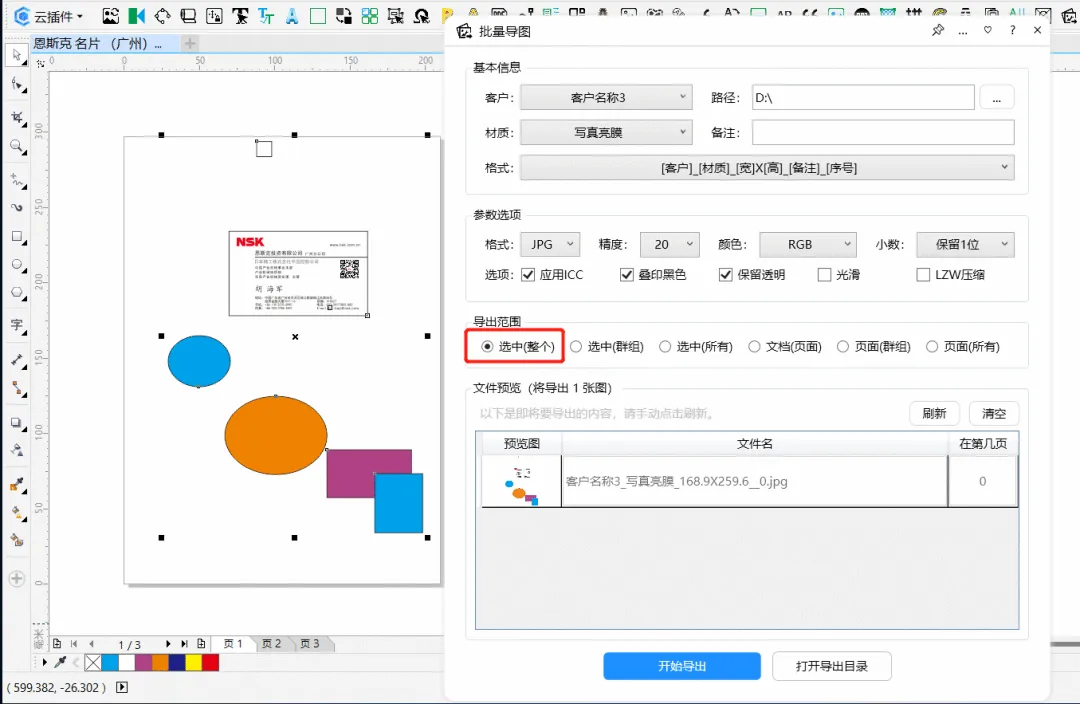
Task: Enable the 光滑 checkbox
Action: [x=824, y=275]
